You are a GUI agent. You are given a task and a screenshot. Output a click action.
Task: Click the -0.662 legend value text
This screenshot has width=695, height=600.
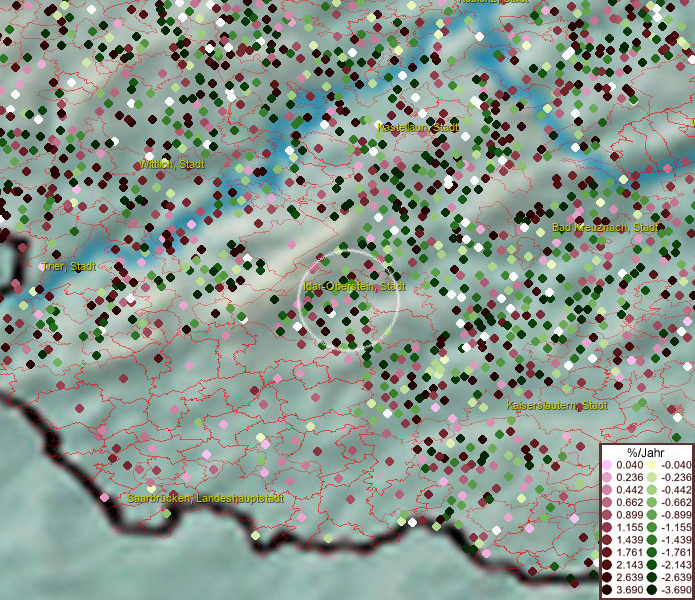pyautogui.click(x=676, y=503)
